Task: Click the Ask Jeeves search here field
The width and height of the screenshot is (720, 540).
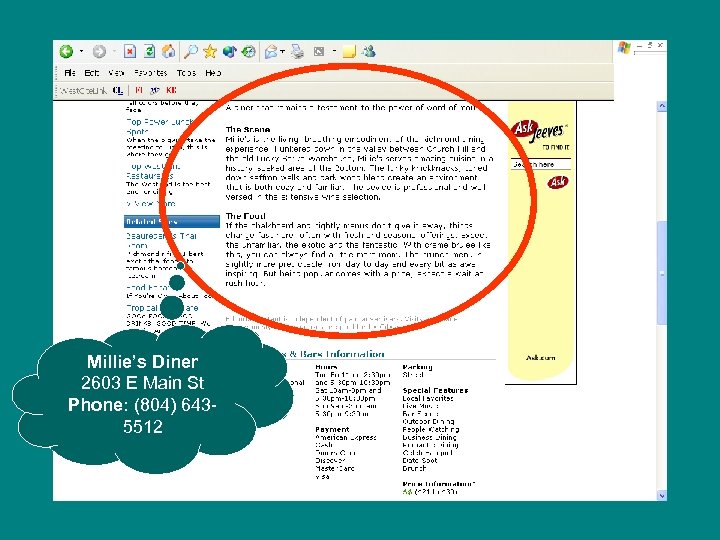Action: click(x=541, y=164)
